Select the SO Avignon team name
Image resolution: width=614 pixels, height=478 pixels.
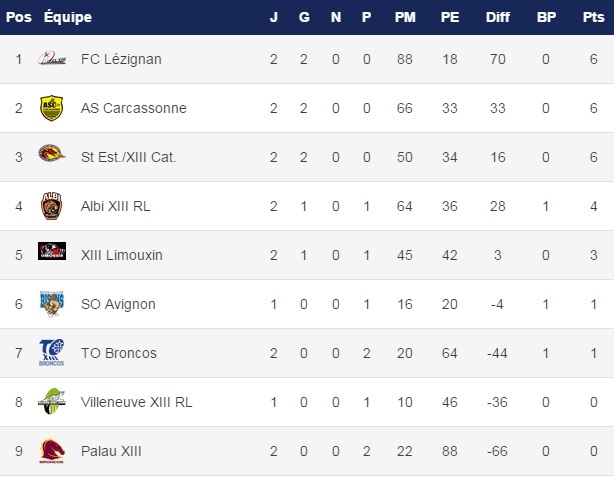(x=118, y=304)
